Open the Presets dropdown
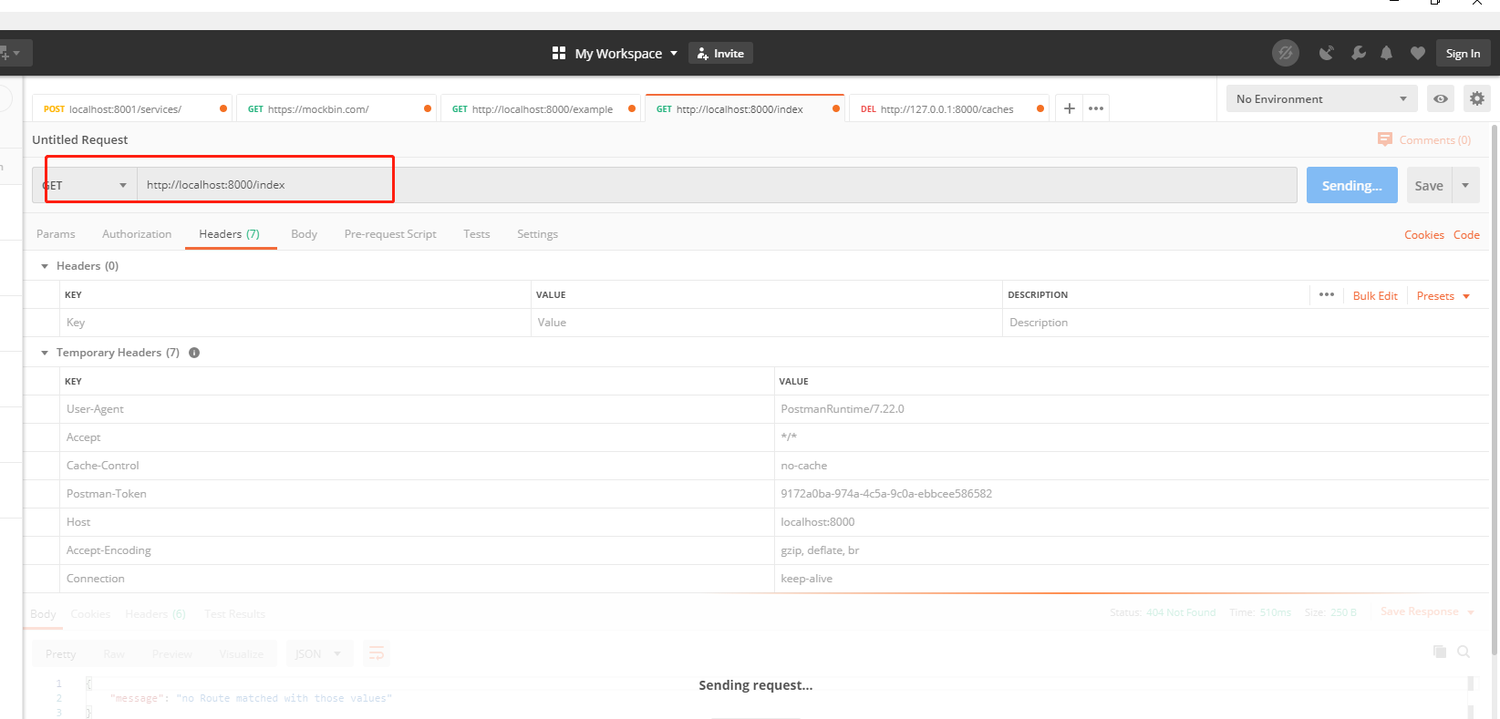The height and width of the screenshot is (719, 1500). (x=1443, y=295)
